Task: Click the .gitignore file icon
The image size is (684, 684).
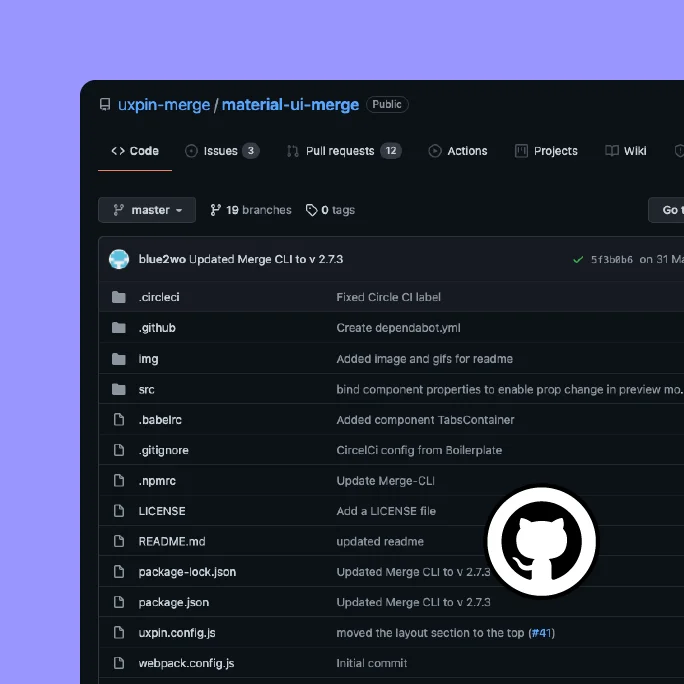Action: 119,450
